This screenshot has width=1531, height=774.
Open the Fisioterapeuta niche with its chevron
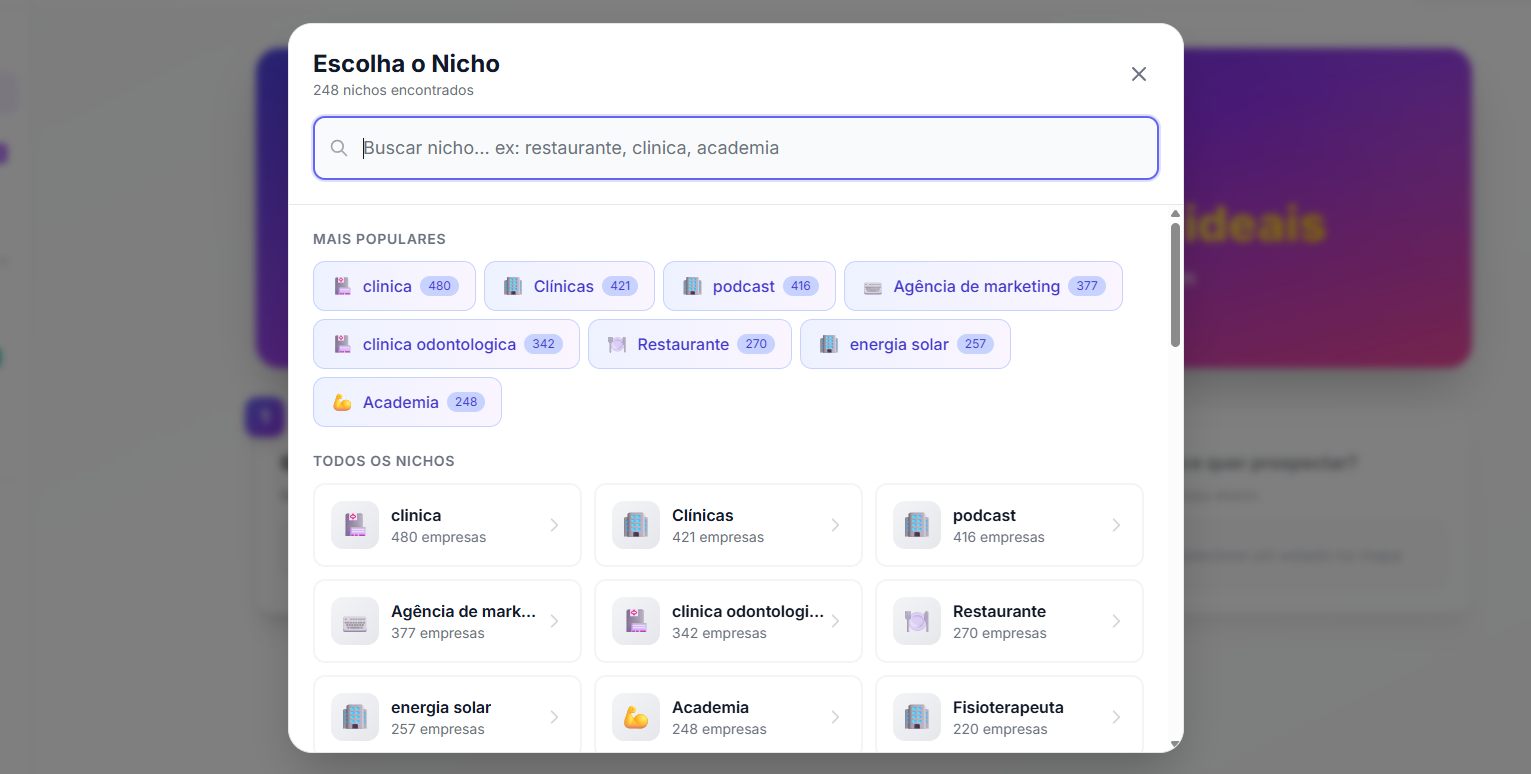pos(1117,717)
